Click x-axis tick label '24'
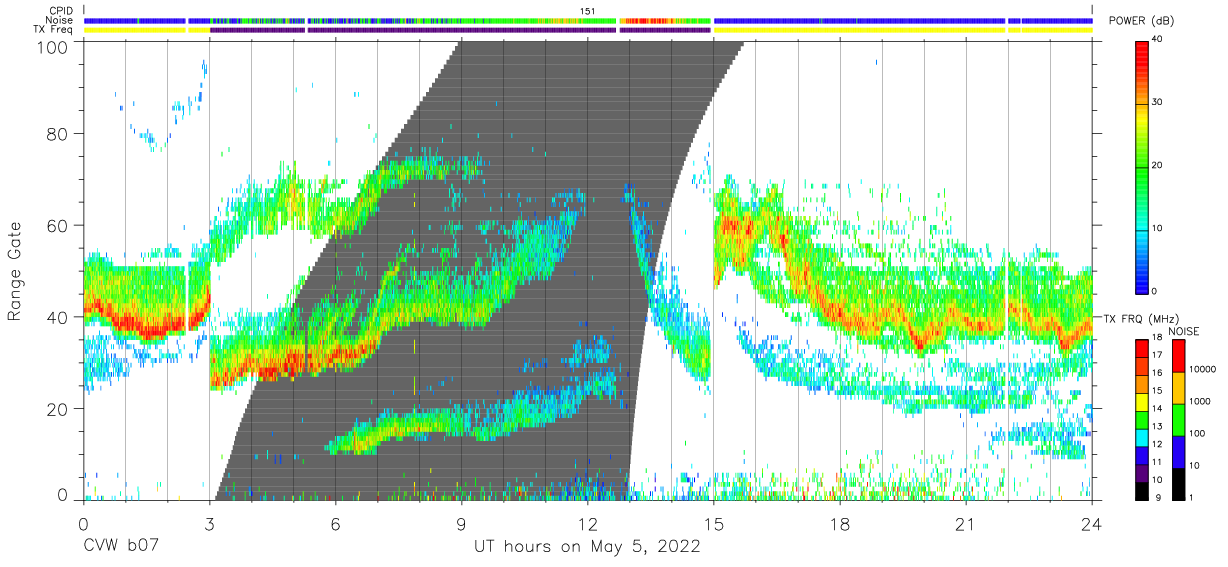The width and height of the screenshot is (1228, 567). pyautogui.click(x=1092, y=524)
